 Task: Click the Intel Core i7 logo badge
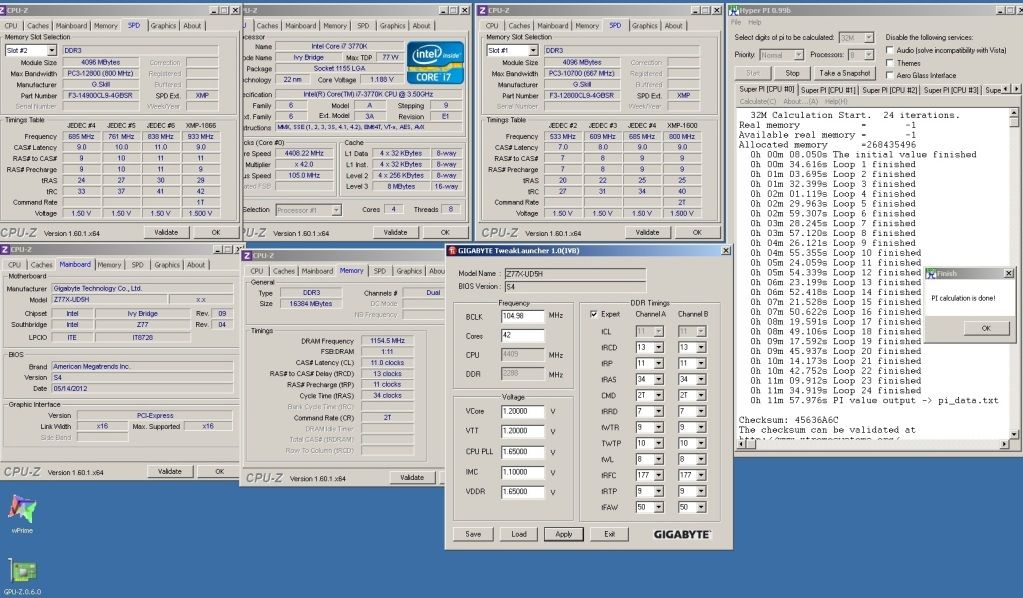pyautogui.click(x=434, y=62)
